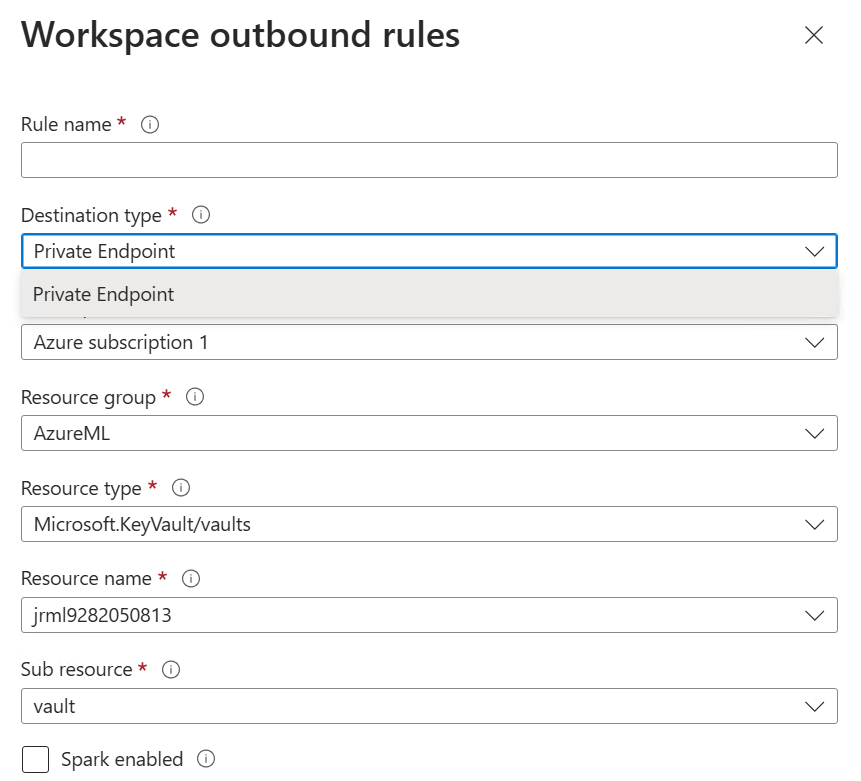The height and width of the screenshot is (781, 861).
Task: Click the Resource type info icon
Action: click(x=181, y=488)
